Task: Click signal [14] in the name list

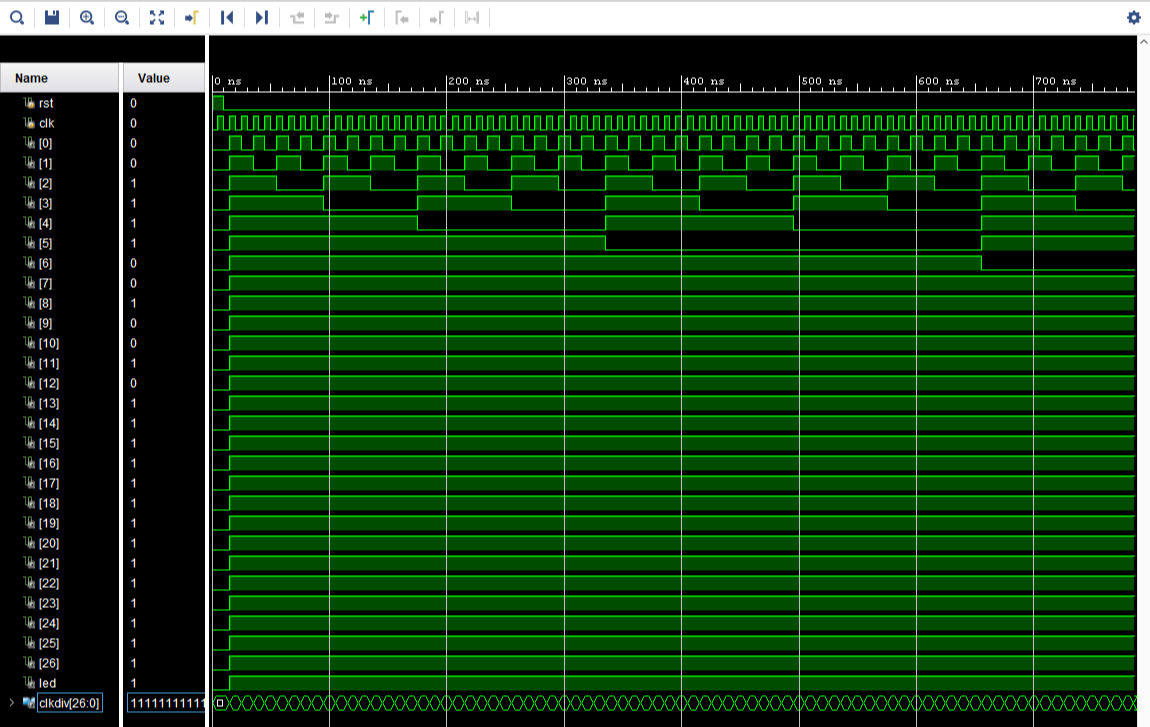Action: pyautogui.click(x=45, y=423)
